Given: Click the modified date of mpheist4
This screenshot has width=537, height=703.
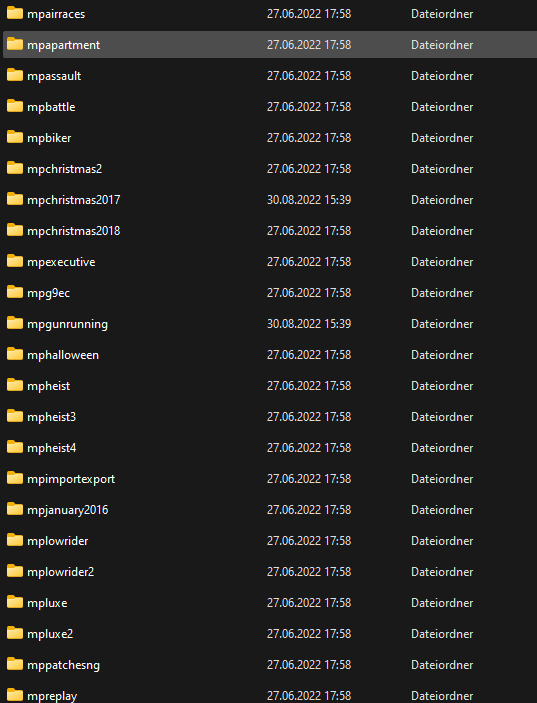Looking at the screenshot, I should click(309, 447).
